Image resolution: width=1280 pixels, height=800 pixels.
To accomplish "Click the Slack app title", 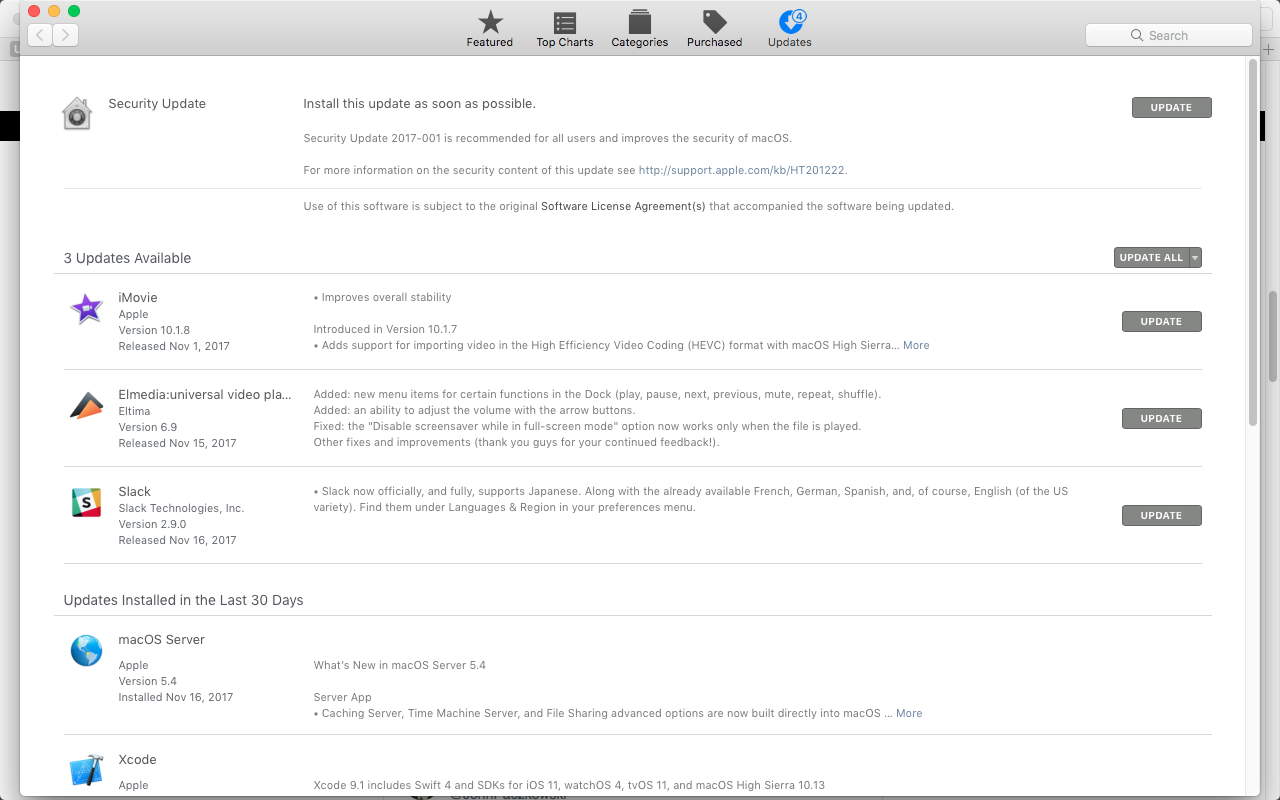I will point(135,491).
